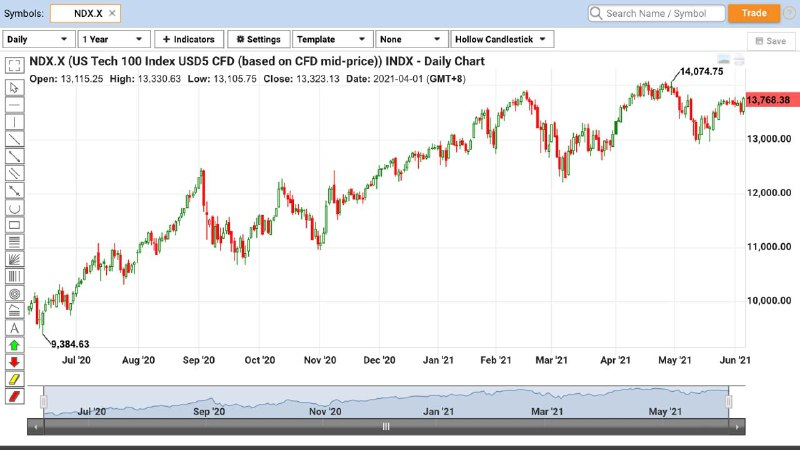This screenshot has height=450, width=800.
Task: Click the chart title NDX.X Daily Chart
Action: [x=257, y=62]
